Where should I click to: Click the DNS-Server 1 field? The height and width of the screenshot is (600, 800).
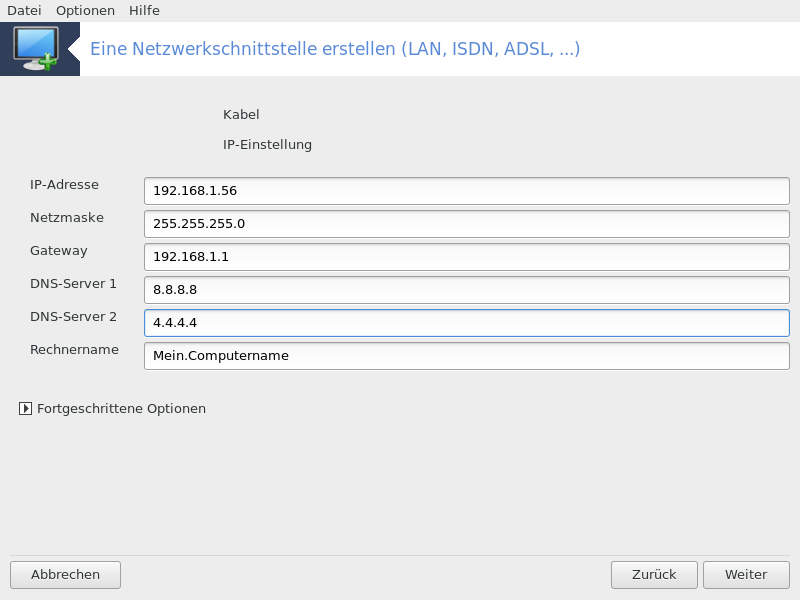(467, 290)
